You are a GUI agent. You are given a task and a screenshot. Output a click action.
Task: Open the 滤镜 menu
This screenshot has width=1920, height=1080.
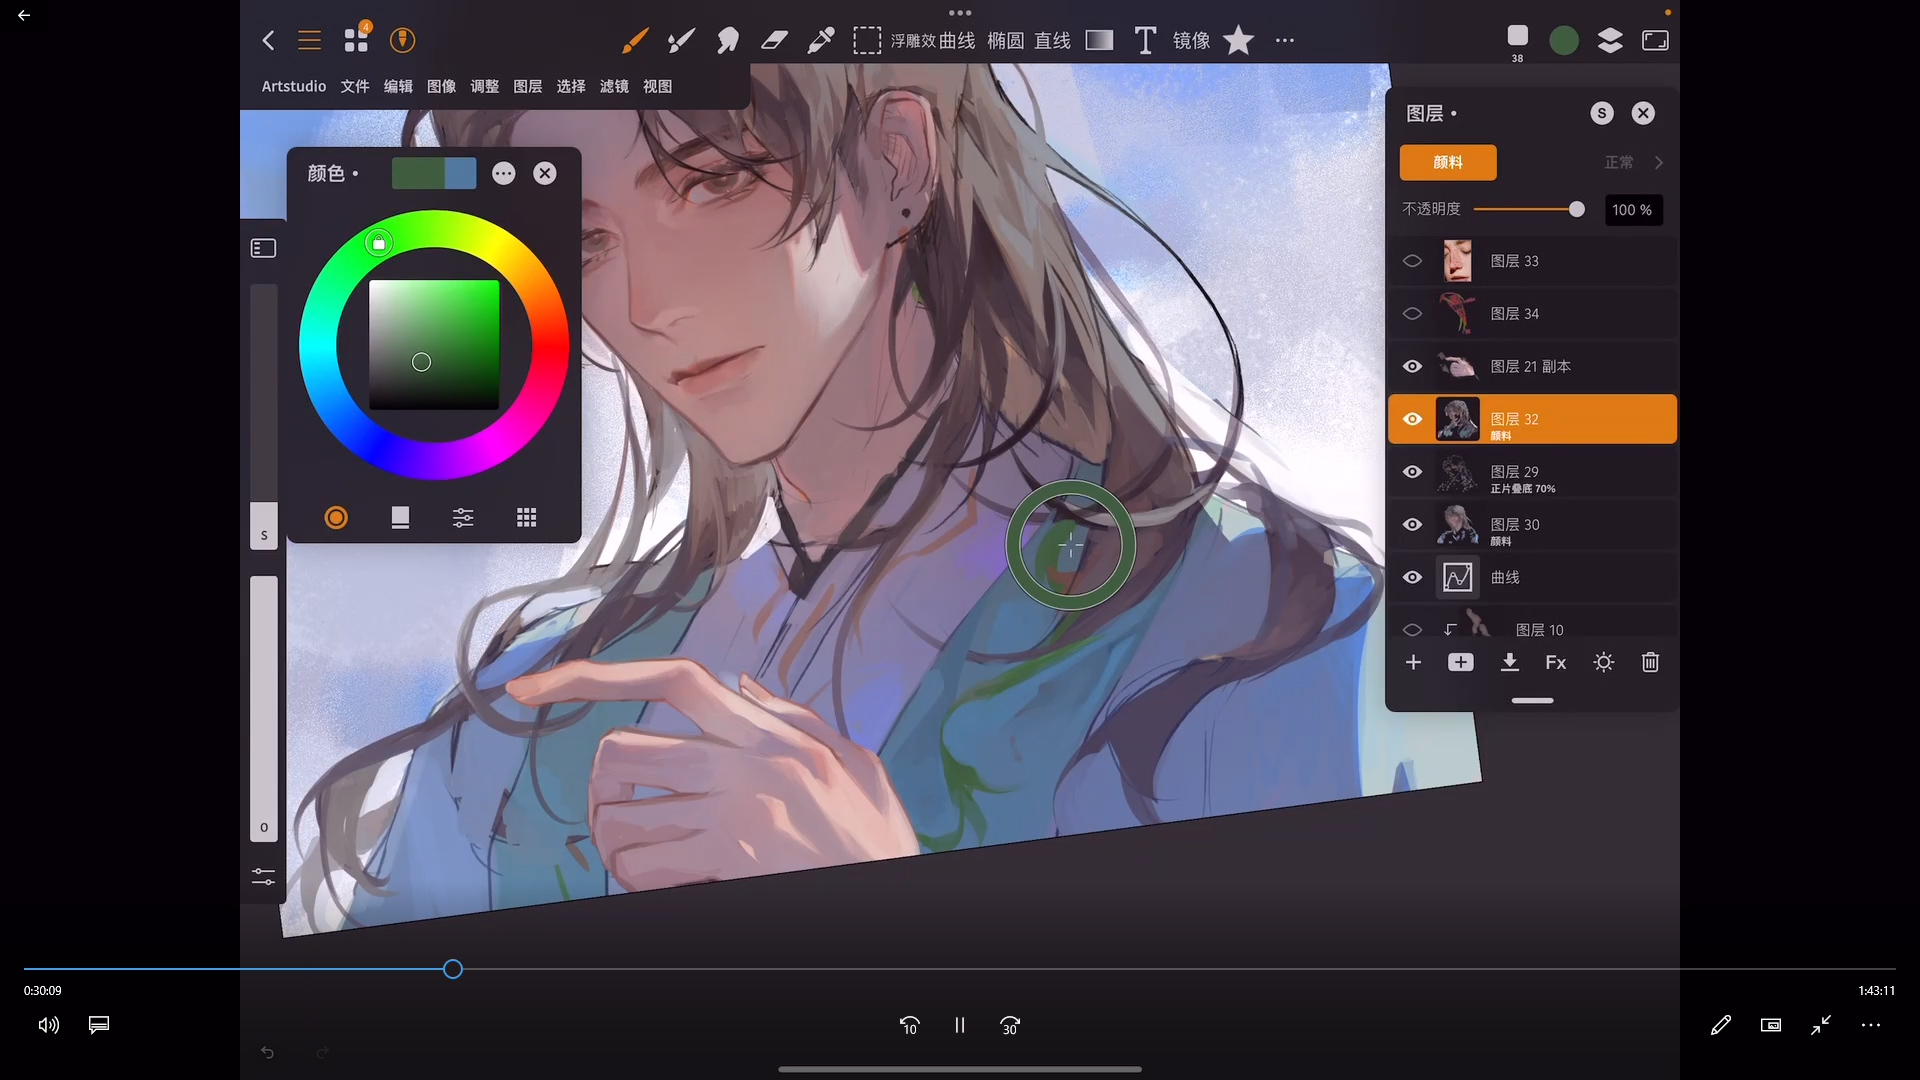coord(614,86)
